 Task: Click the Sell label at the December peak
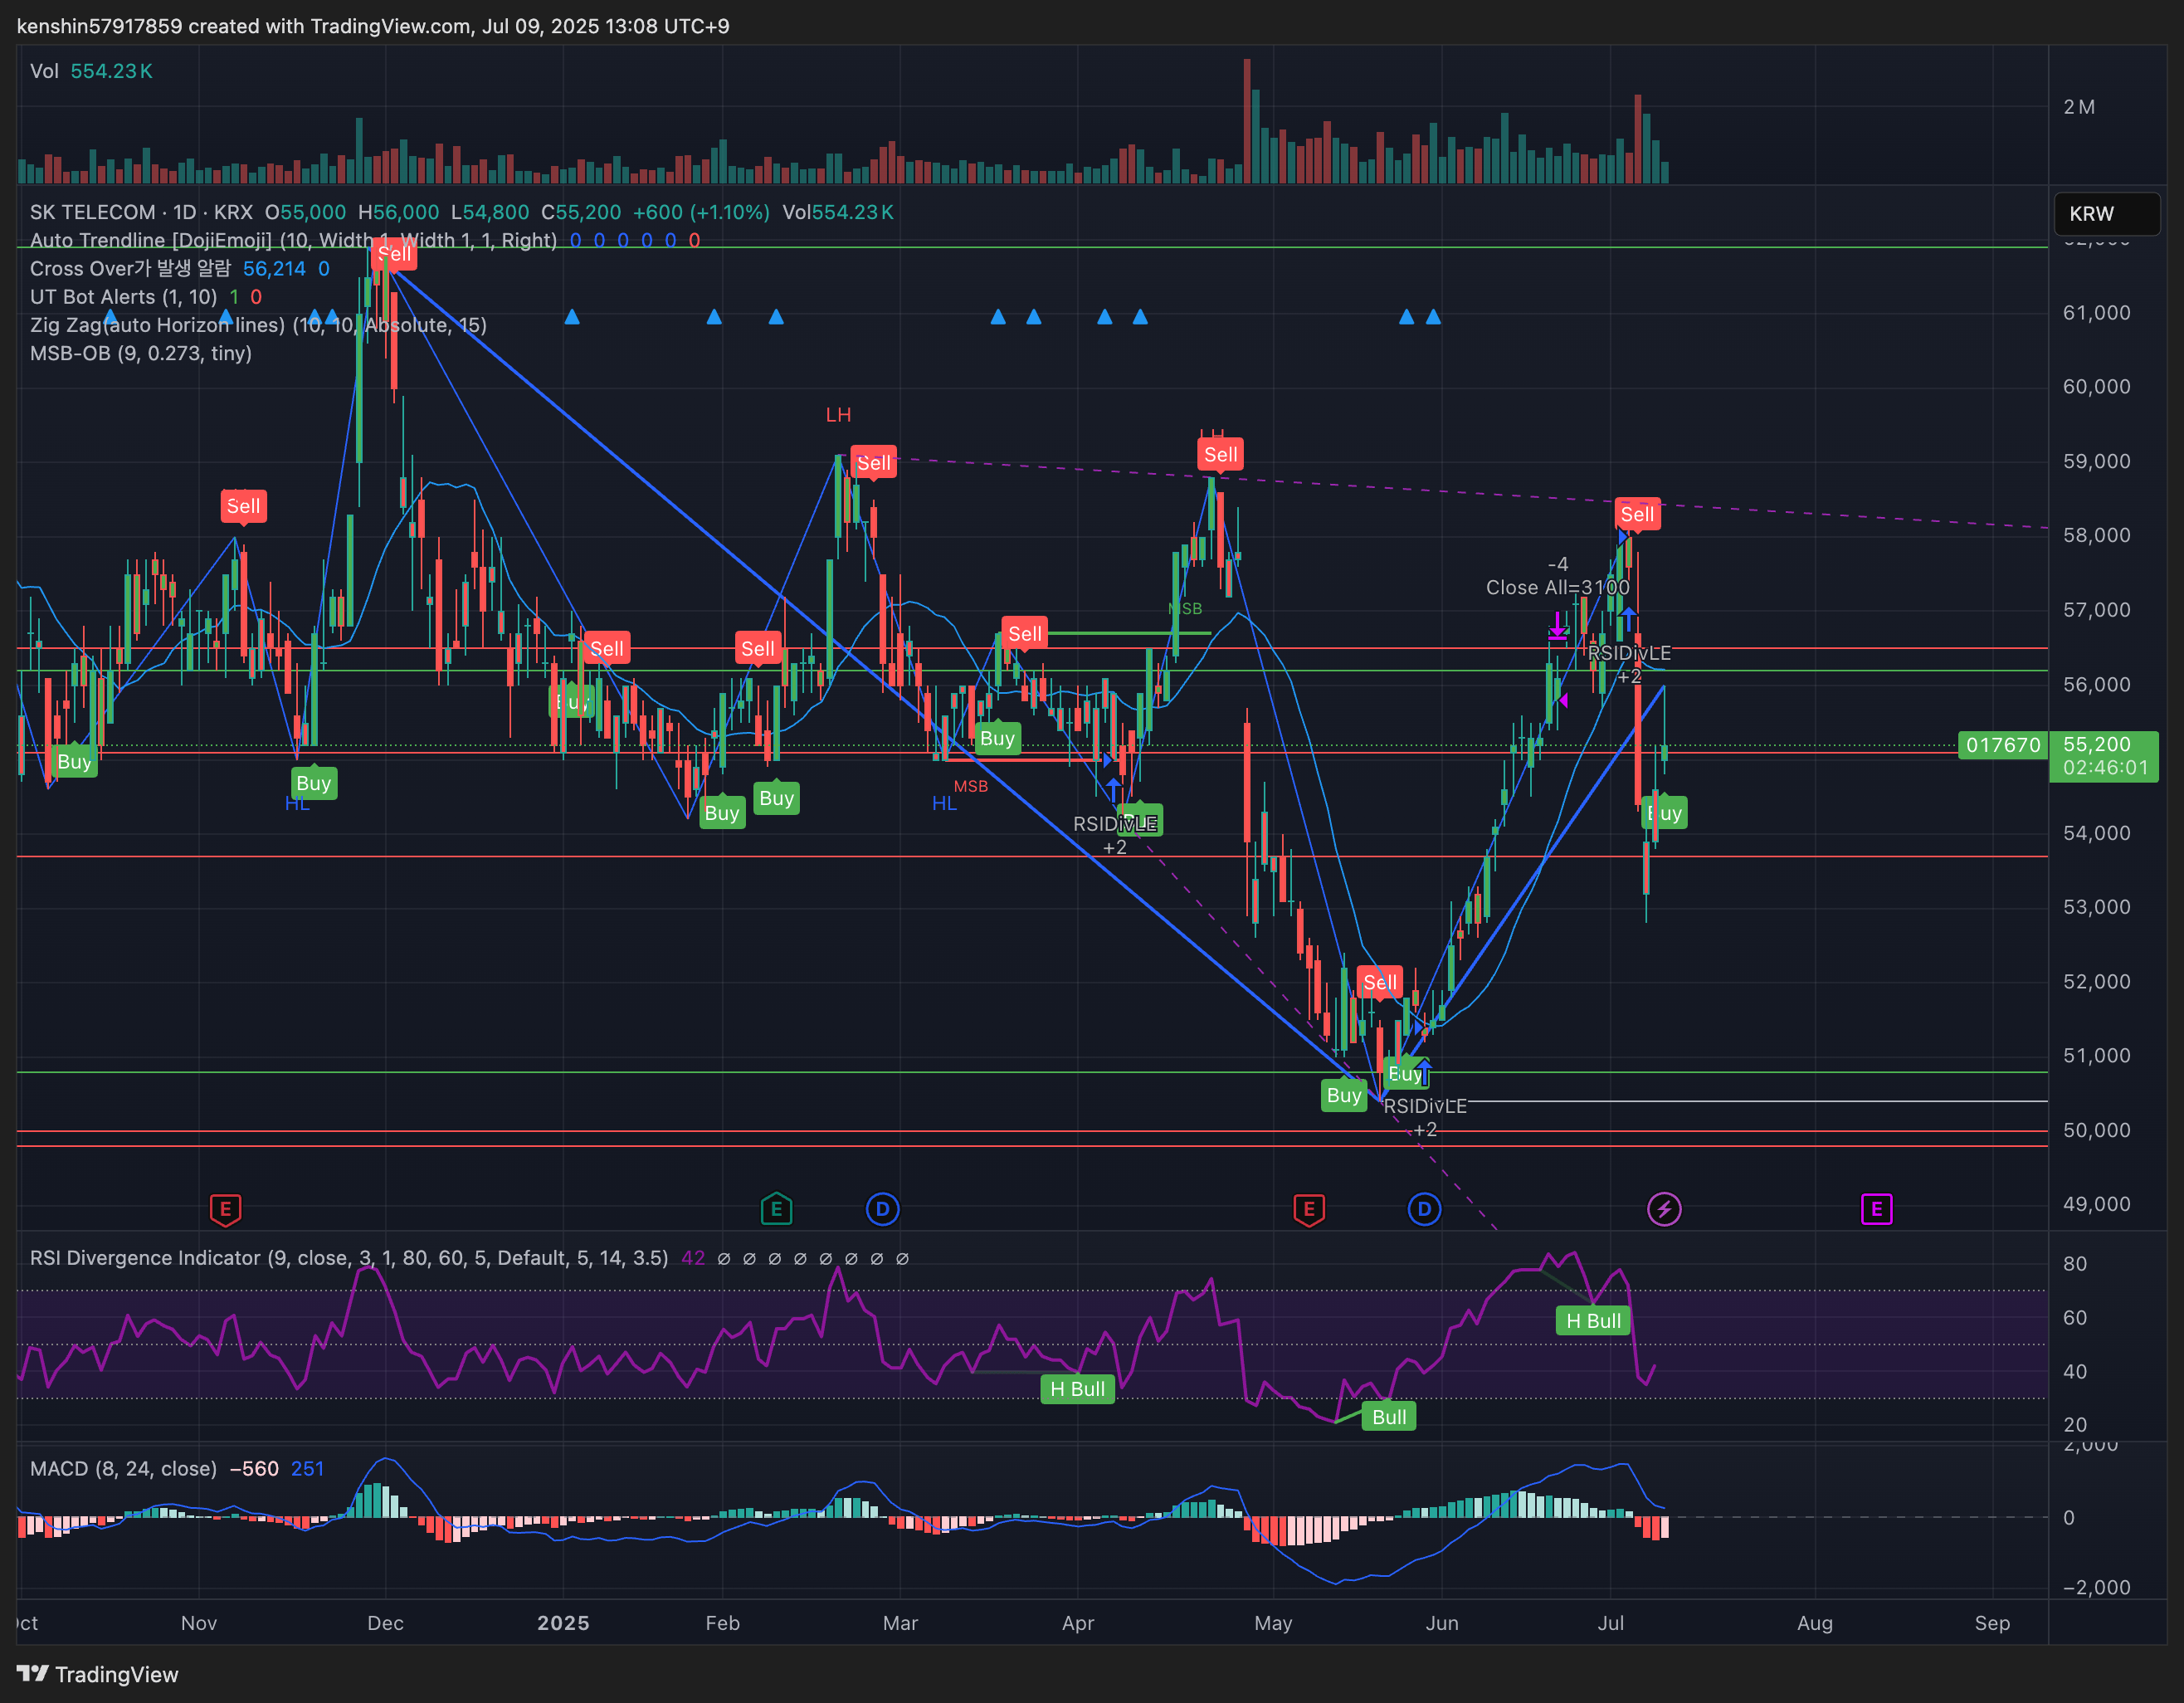click(394, 254)
